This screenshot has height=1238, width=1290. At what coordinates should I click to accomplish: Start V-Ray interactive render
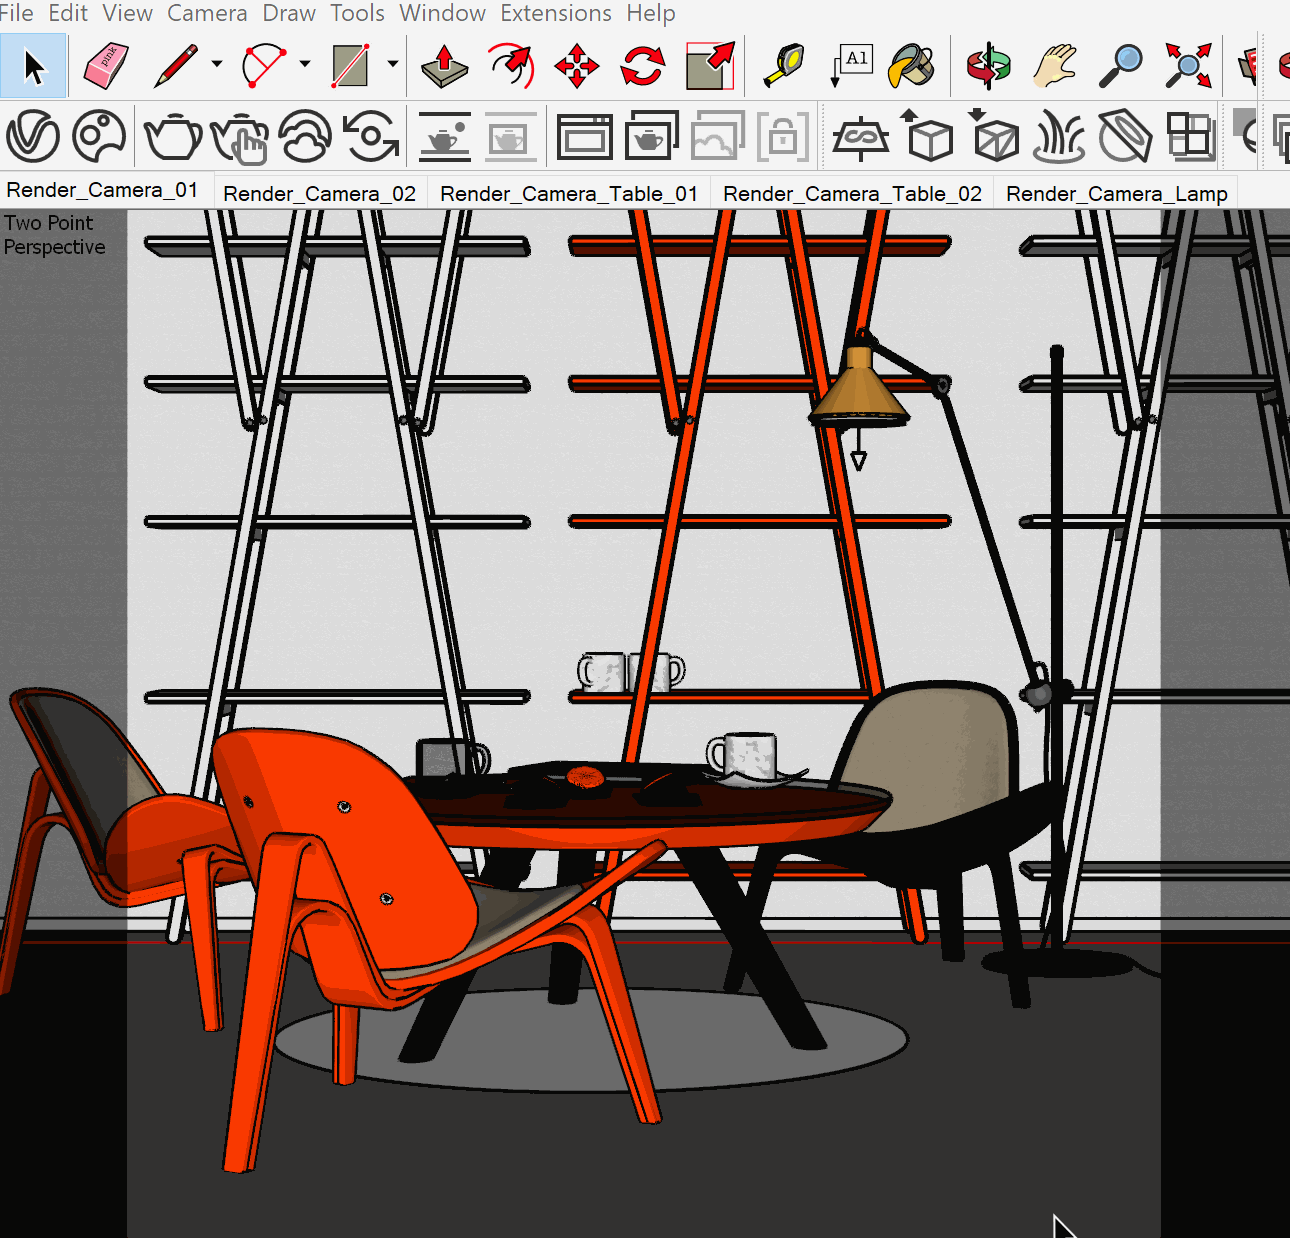240,137
